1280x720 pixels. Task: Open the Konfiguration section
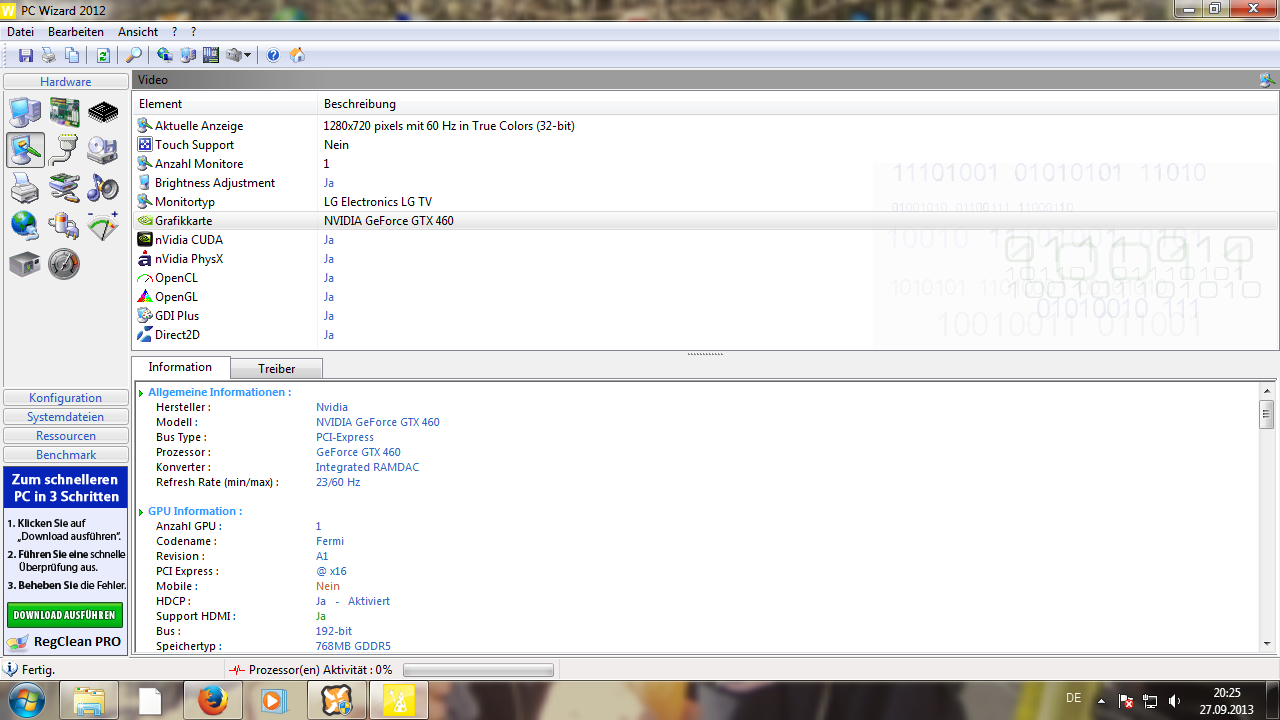tap(66, 398)
